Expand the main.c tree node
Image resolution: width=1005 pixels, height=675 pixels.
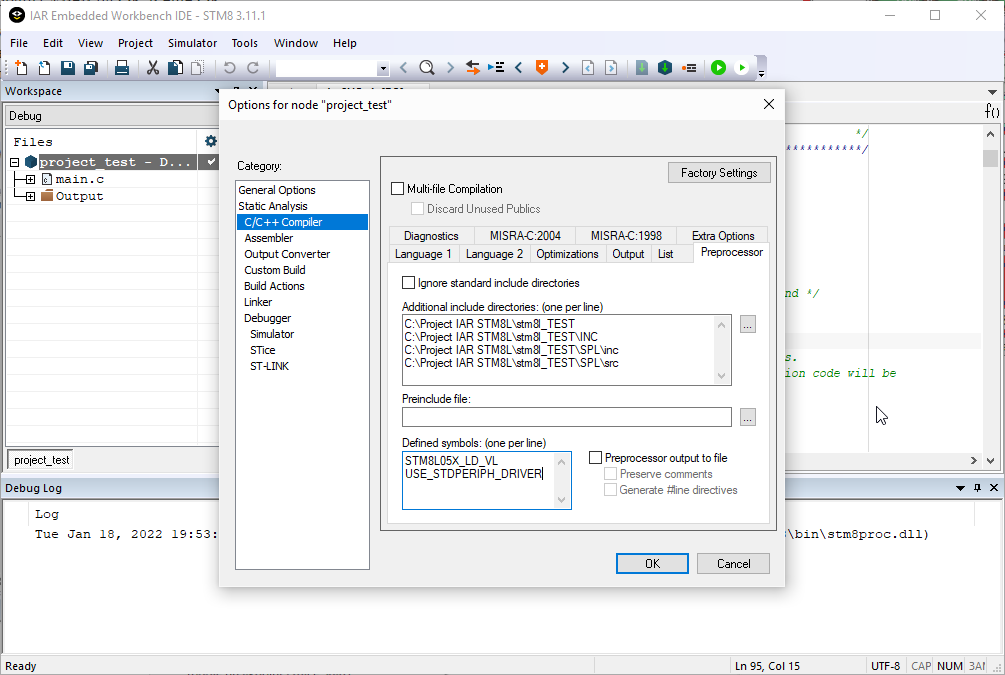[30, 179]
